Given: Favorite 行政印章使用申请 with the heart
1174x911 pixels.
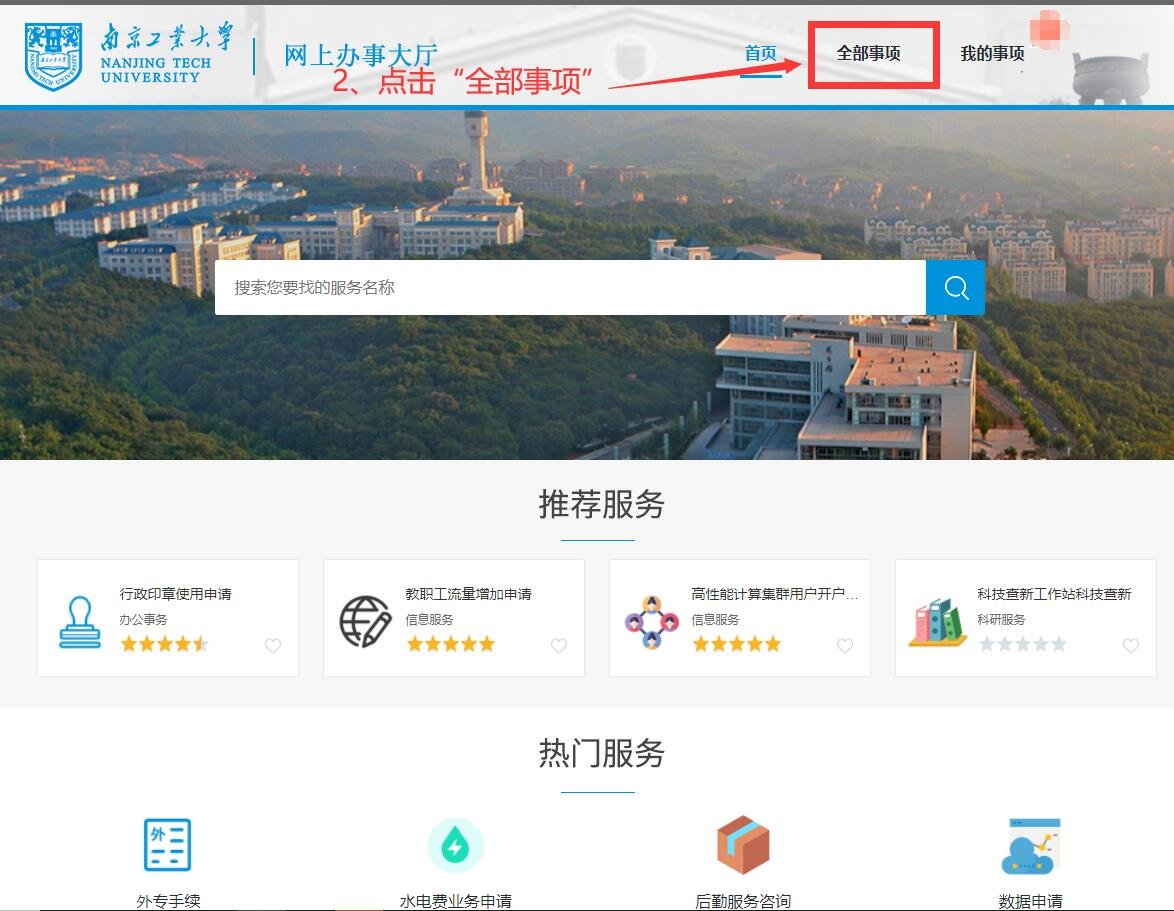Looking at the screenshot, I should point(273,646).
